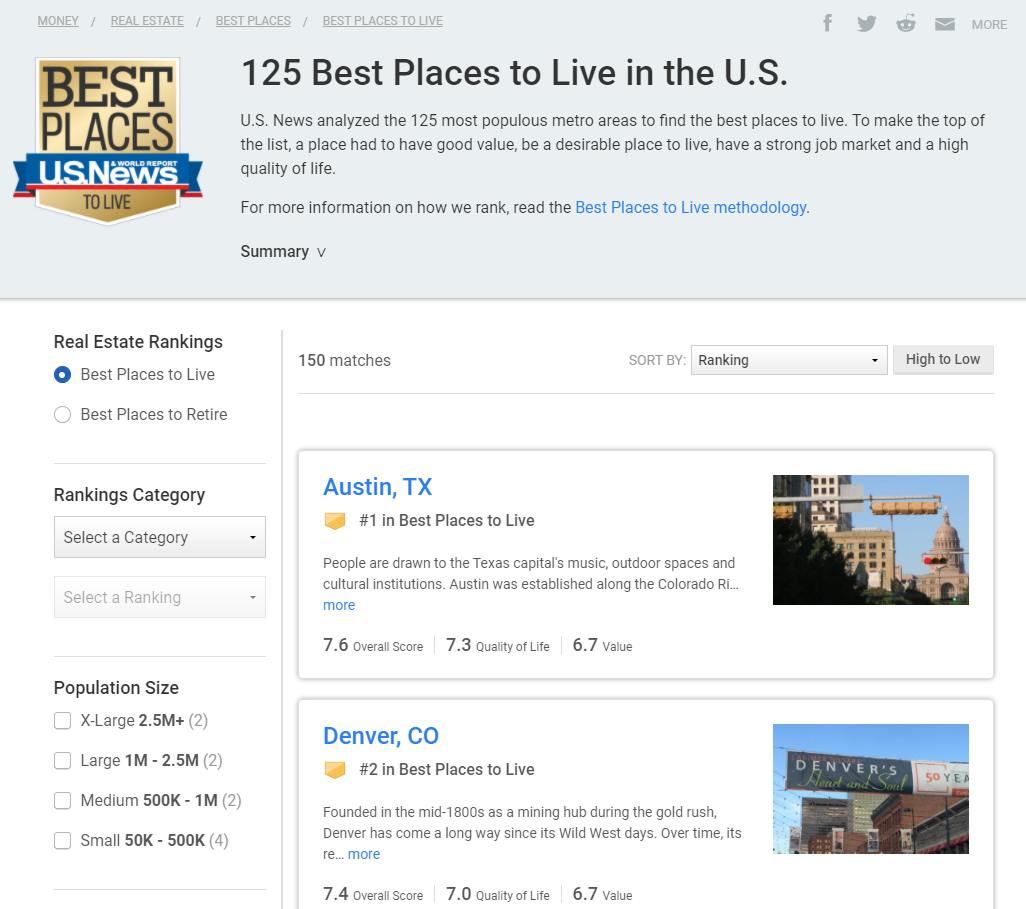Share the article on Reddit
This screenshot has height=909, width=1026.
point(906,22)
